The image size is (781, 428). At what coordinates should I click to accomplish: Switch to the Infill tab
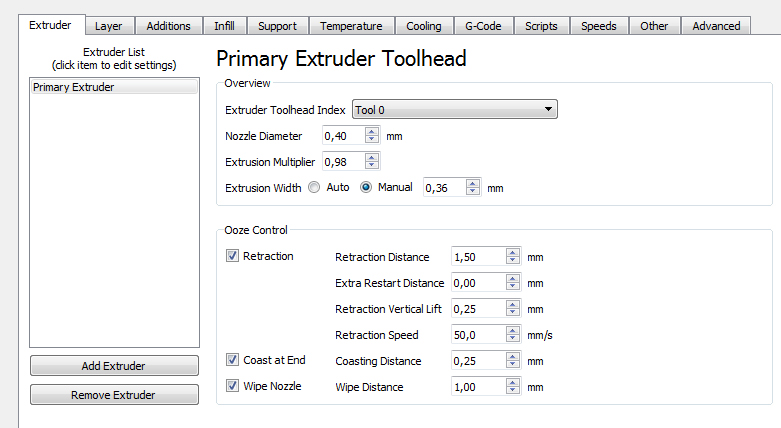click(225, 26)
